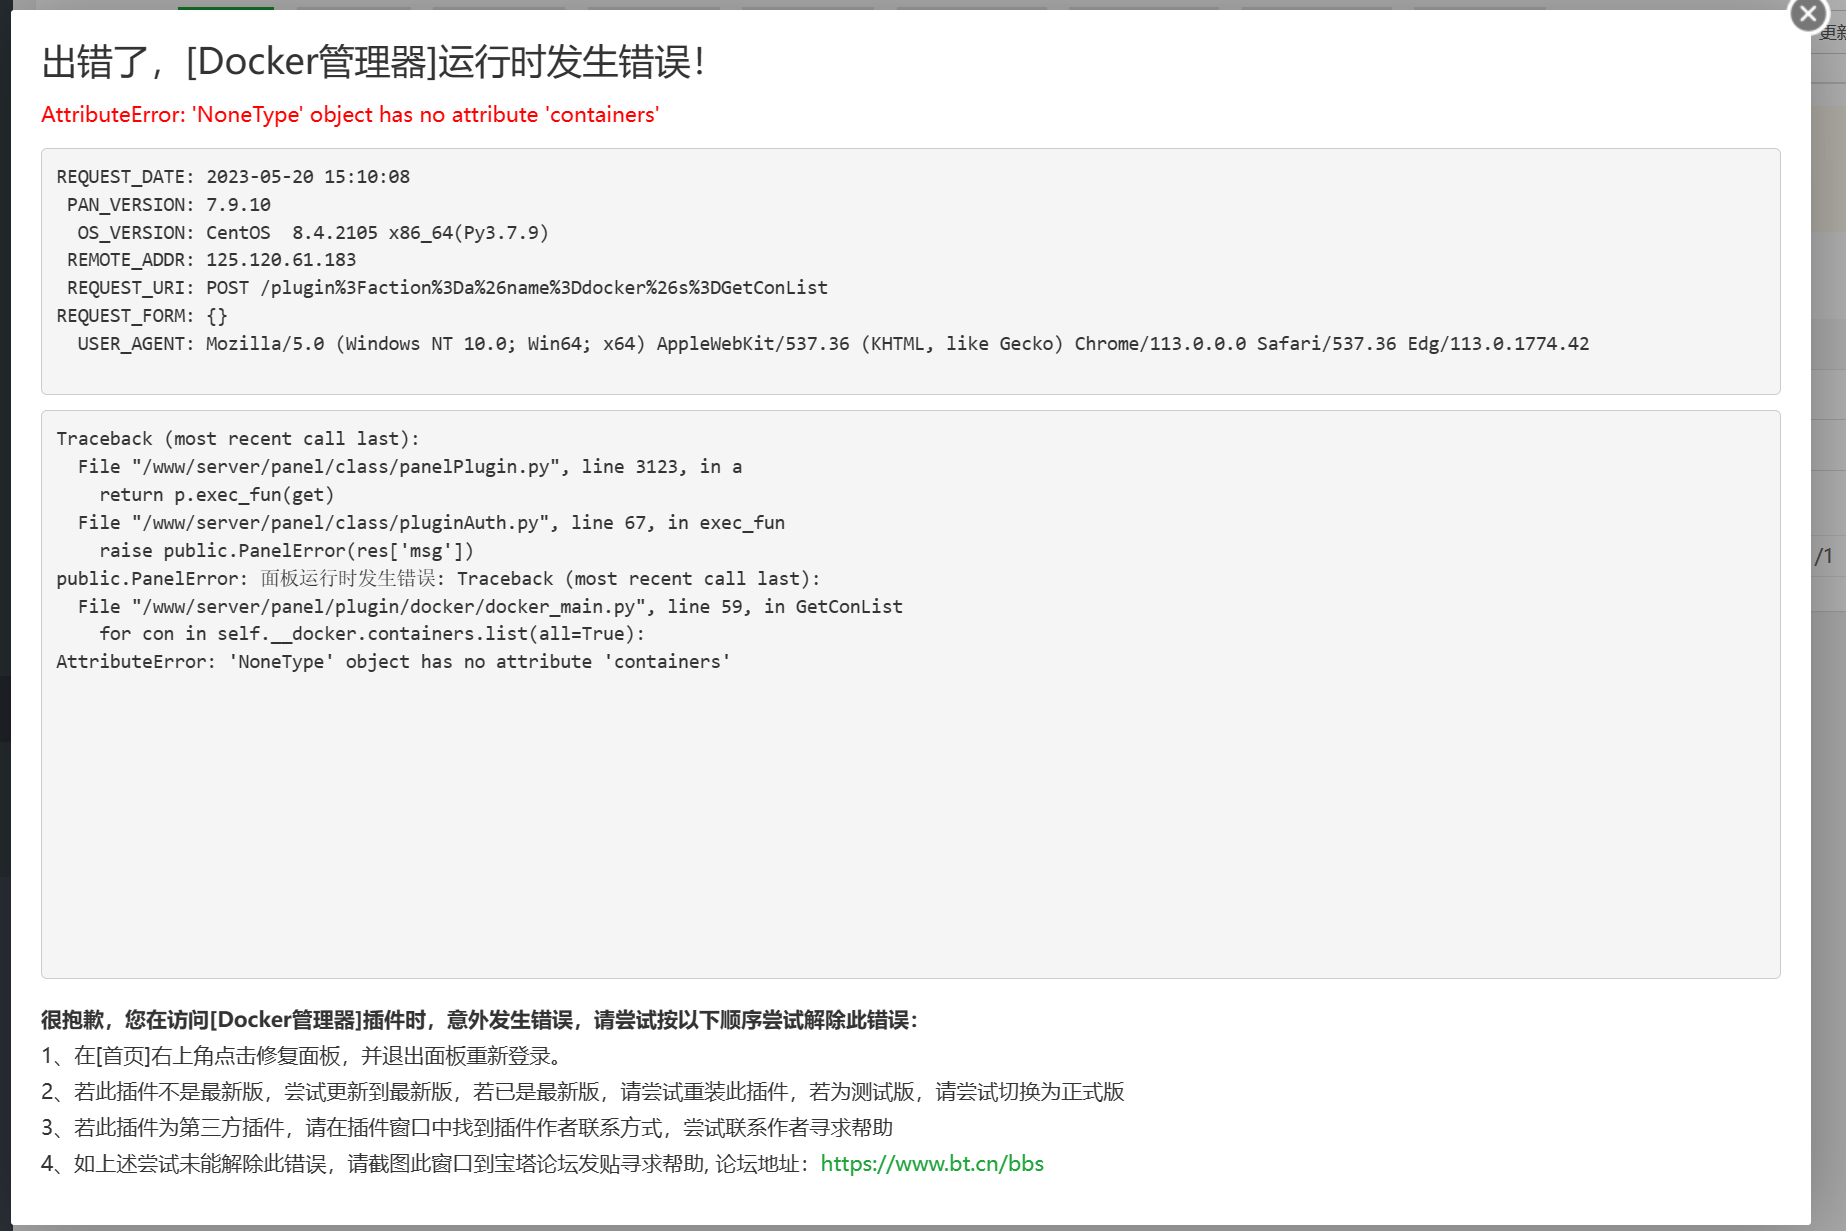Screen dimensions: 1846x1231
Task: Click 'raise public.PanelError' line
Action: tap(286, 551)
